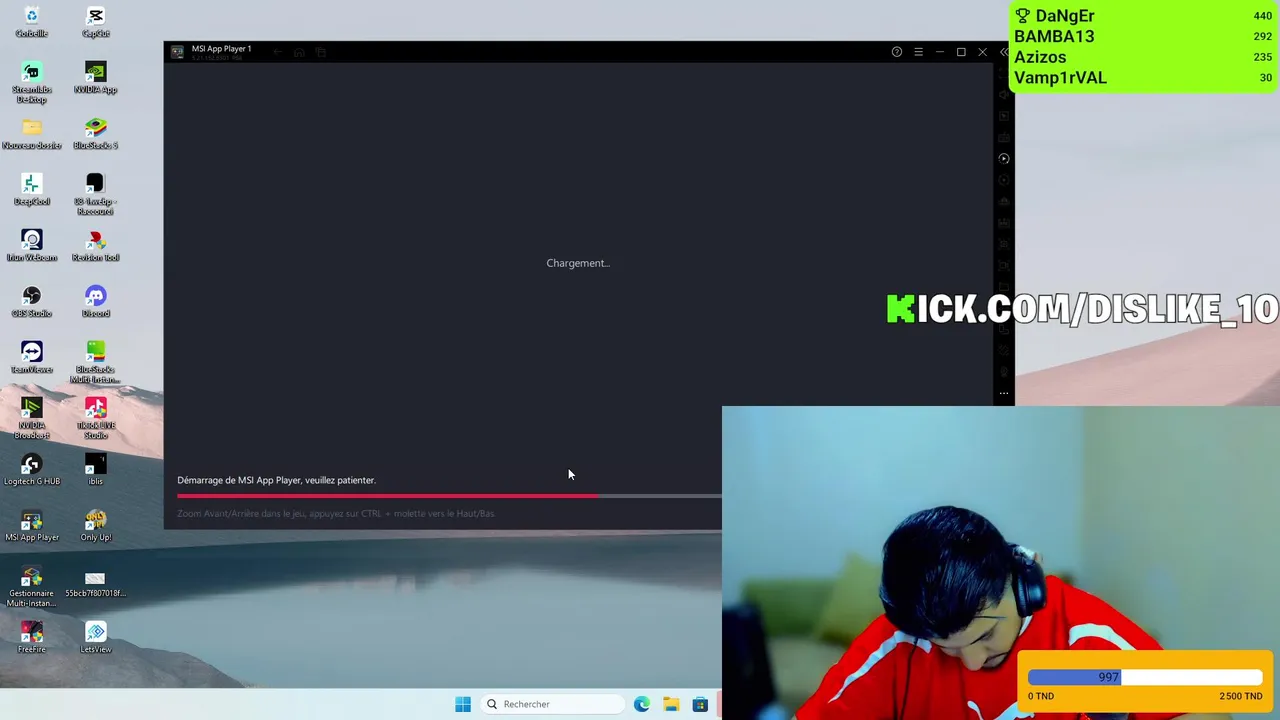Click the Chargement... loading text

pyautogui.click(x=578, y=263)
